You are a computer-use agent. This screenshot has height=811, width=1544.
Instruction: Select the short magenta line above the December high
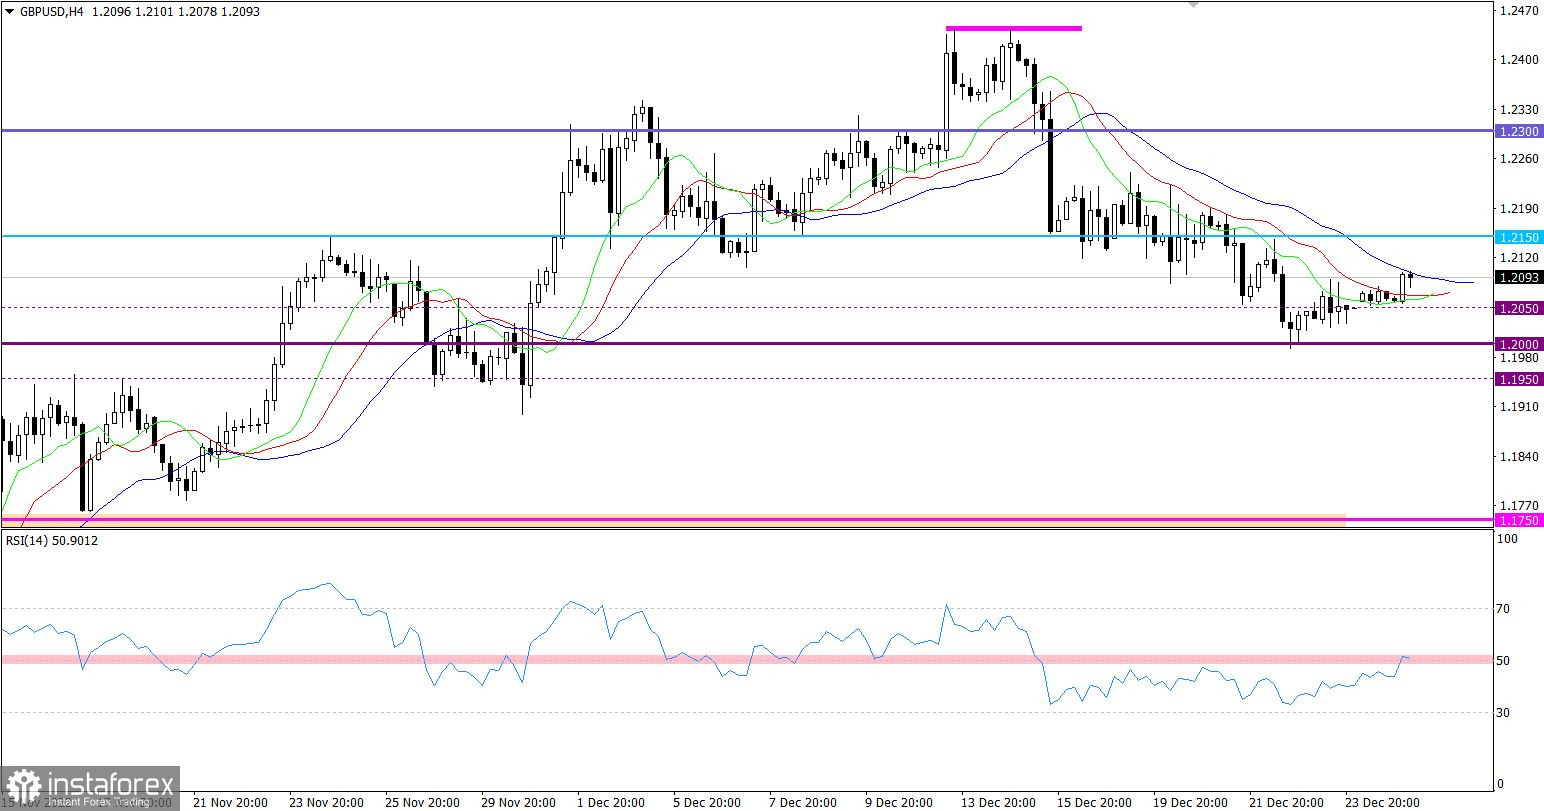click(x=1013, y=28)
